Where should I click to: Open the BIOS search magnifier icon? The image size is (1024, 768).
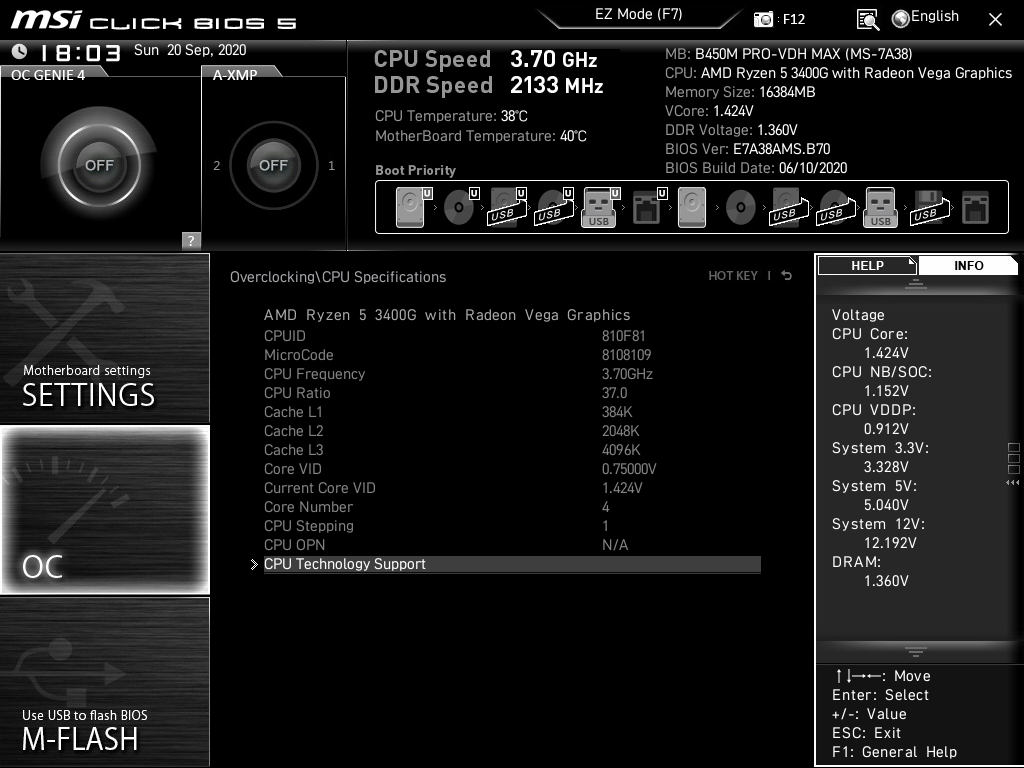(867, 20)
